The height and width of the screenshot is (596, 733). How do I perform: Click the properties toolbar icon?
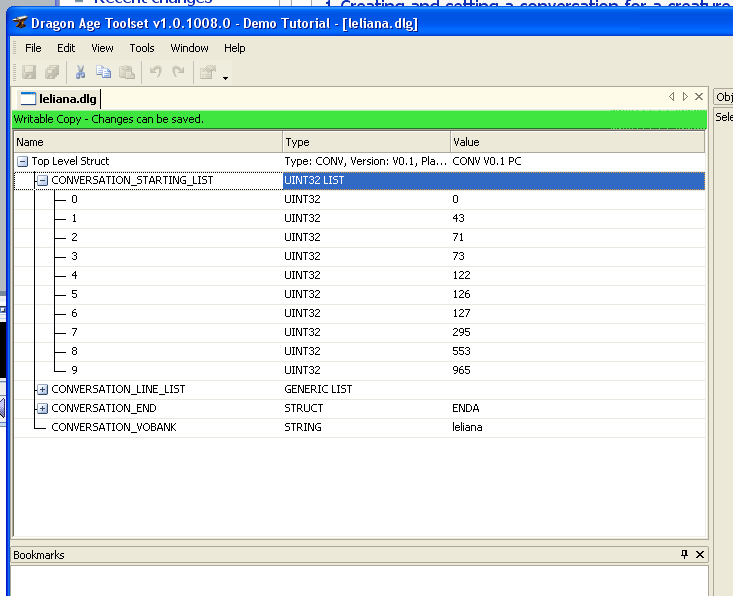tap(207, 72)
